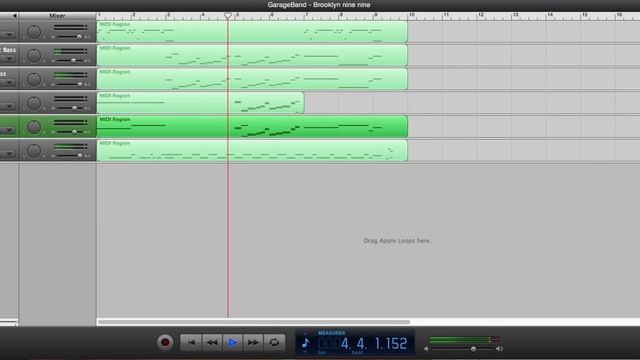Adjust the c Bass track volume slider

point(73,60)
